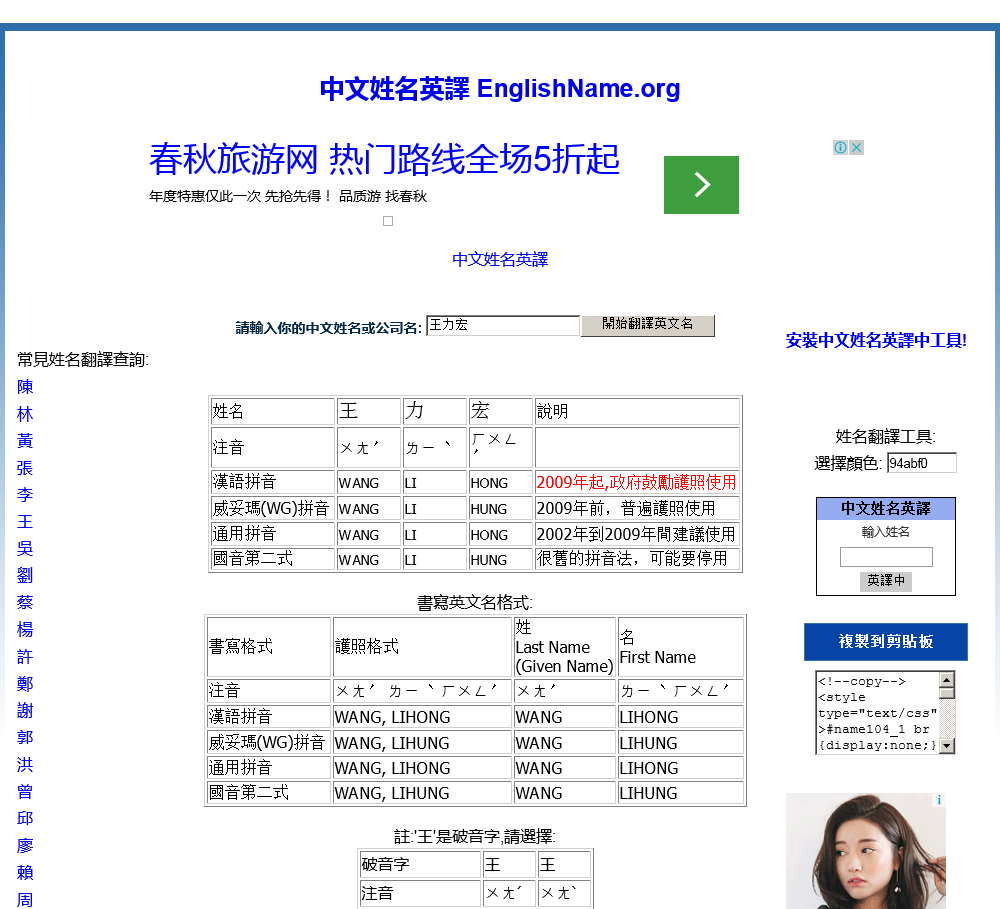1000x909 pixels.
Task: Open surname link 林
Action: pyautogui.click(x=25, y=414)
